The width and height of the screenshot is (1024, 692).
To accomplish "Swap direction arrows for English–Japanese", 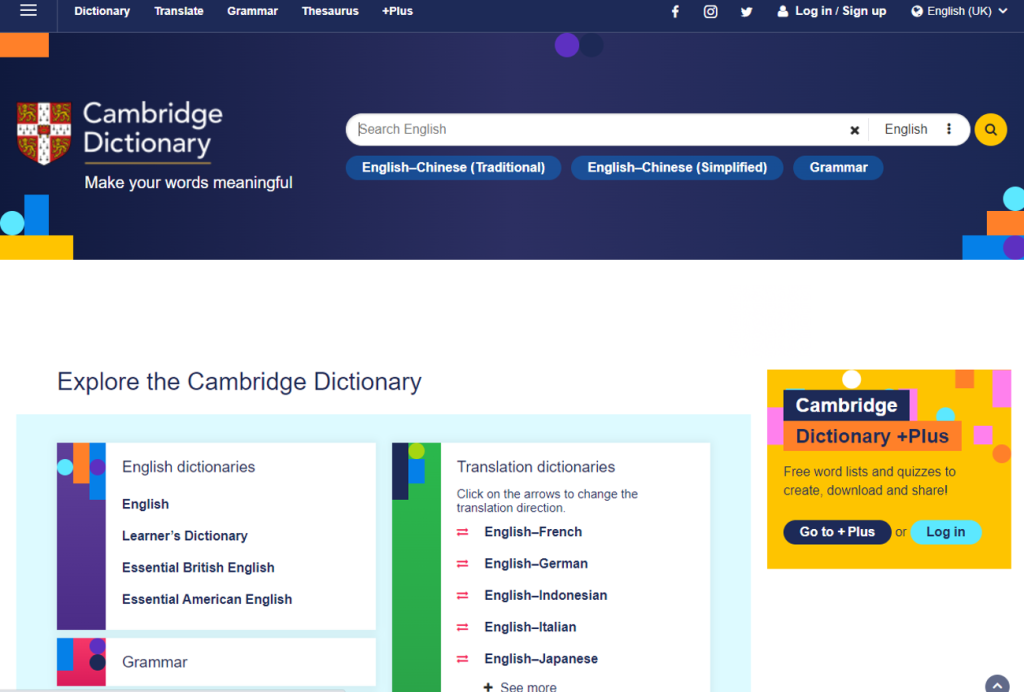I will pos(462,659).
